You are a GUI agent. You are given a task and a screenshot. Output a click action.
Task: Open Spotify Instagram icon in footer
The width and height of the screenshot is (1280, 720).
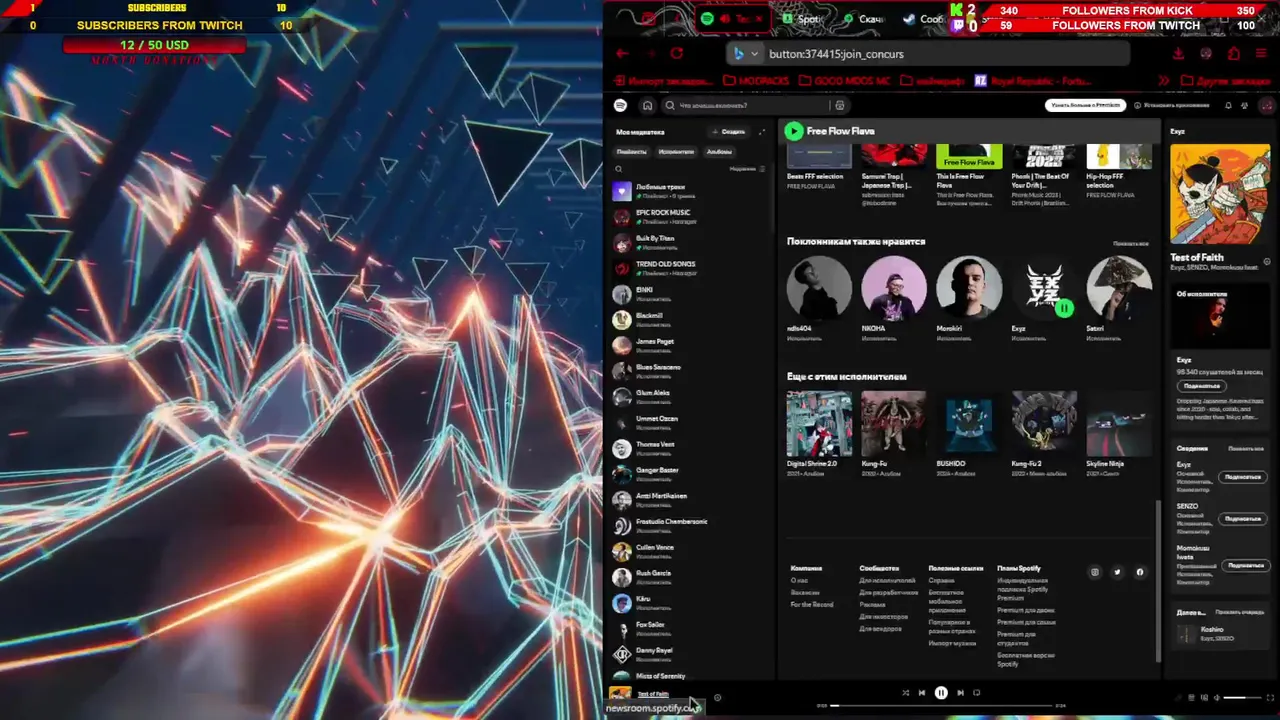(x=1094, y=572)
